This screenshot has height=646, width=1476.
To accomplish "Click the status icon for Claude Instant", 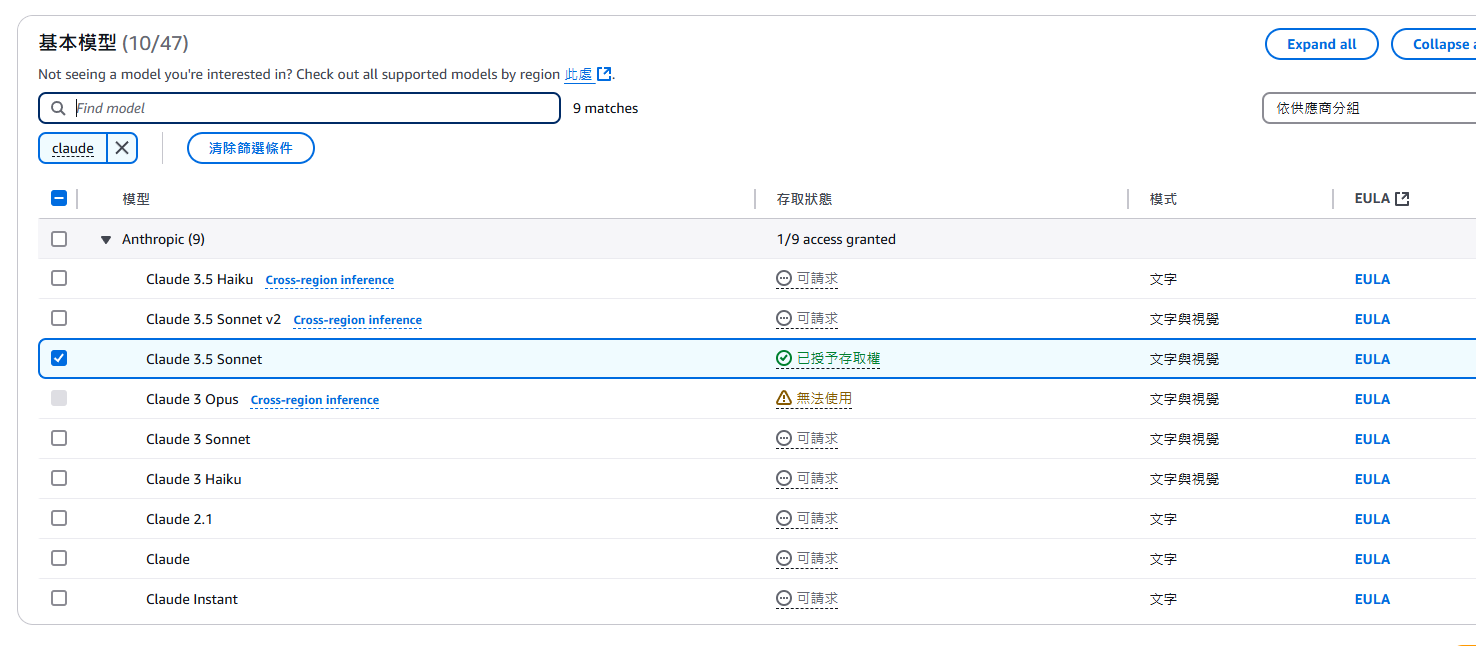I will tap(784, 599).
